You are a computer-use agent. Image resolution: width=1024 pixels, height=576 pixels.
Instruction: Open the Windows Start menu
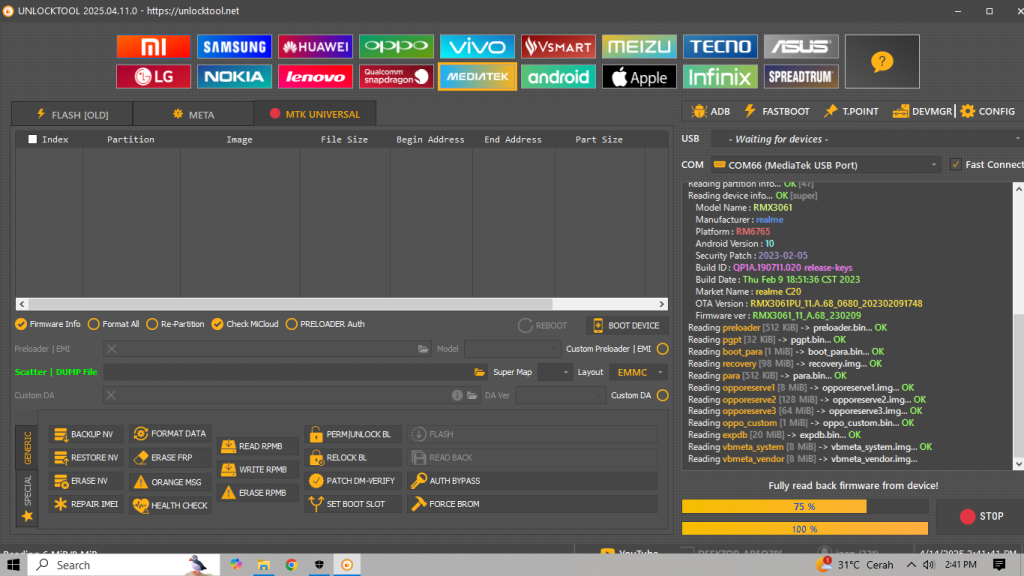click(13, 565)
